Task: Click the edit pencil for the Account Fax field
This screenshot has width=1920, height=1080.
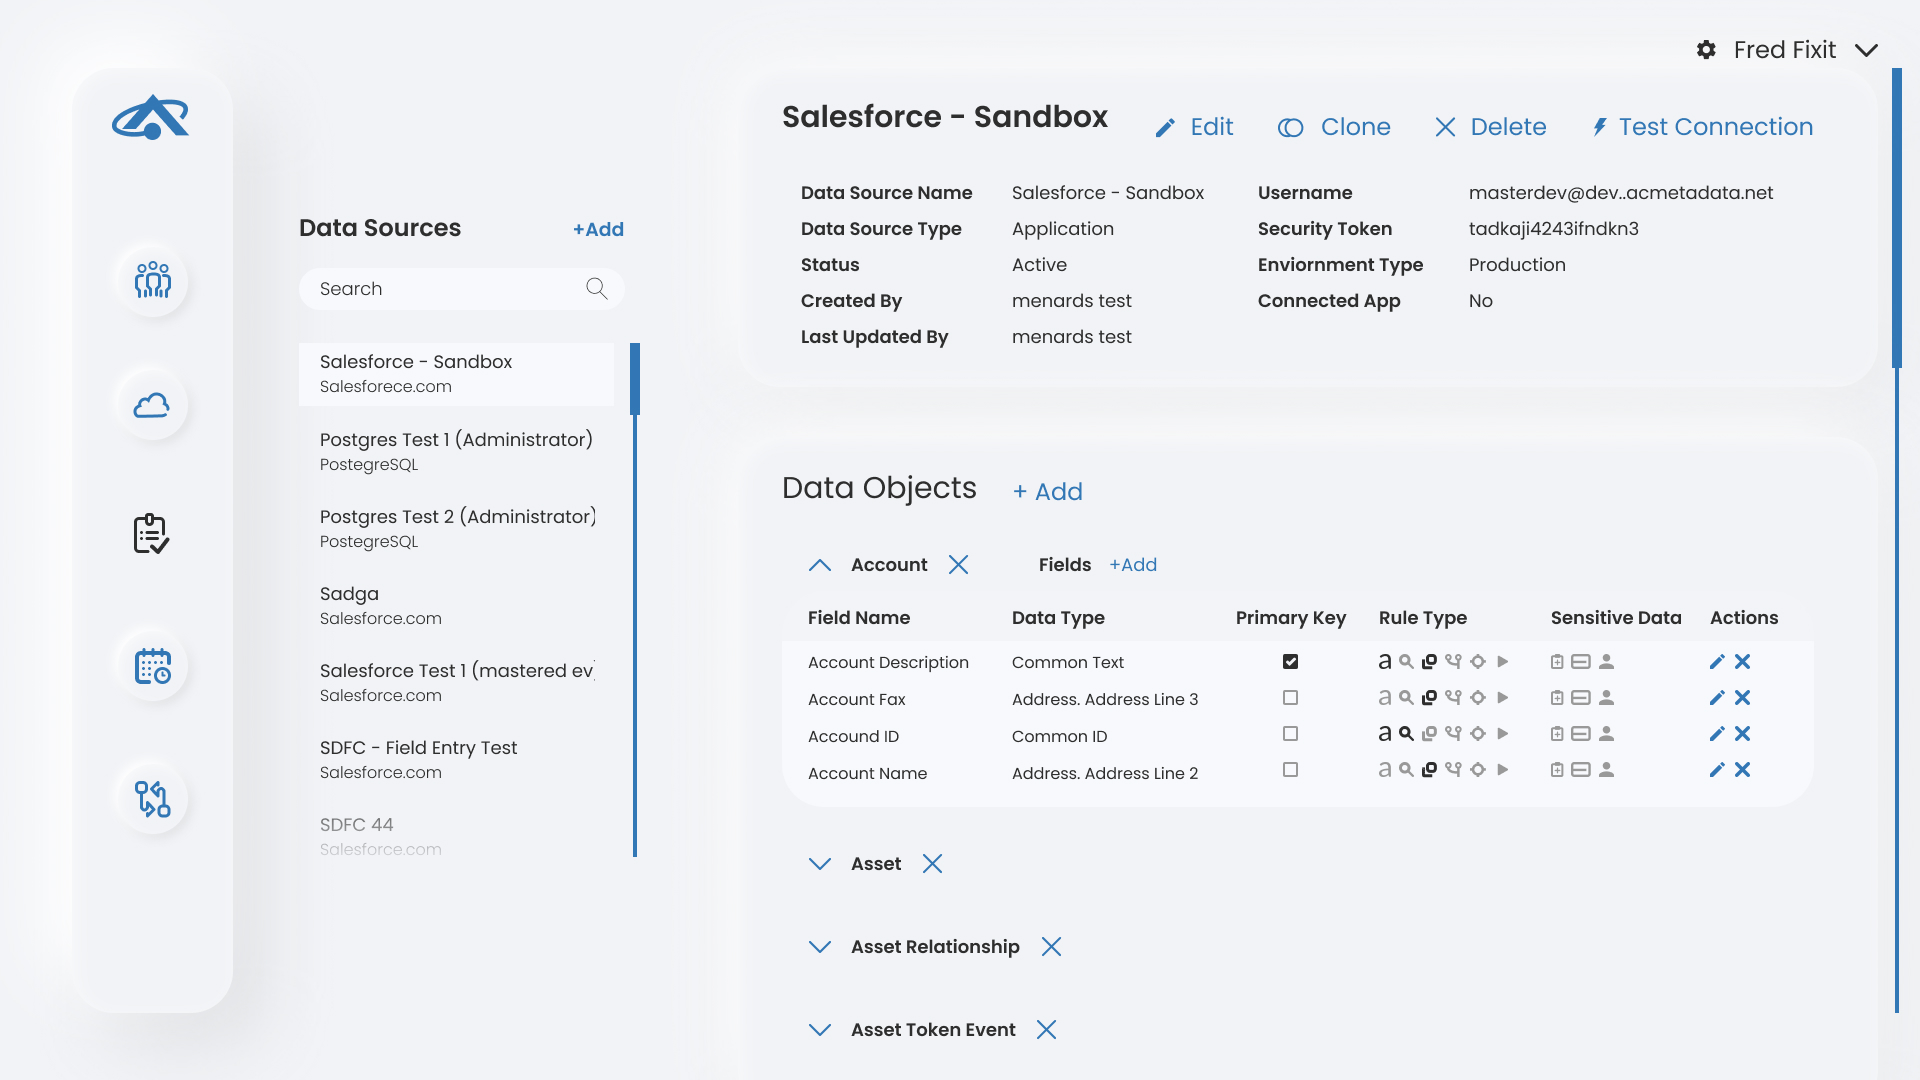Action: pyautogui.click(x=1716, y=697)
